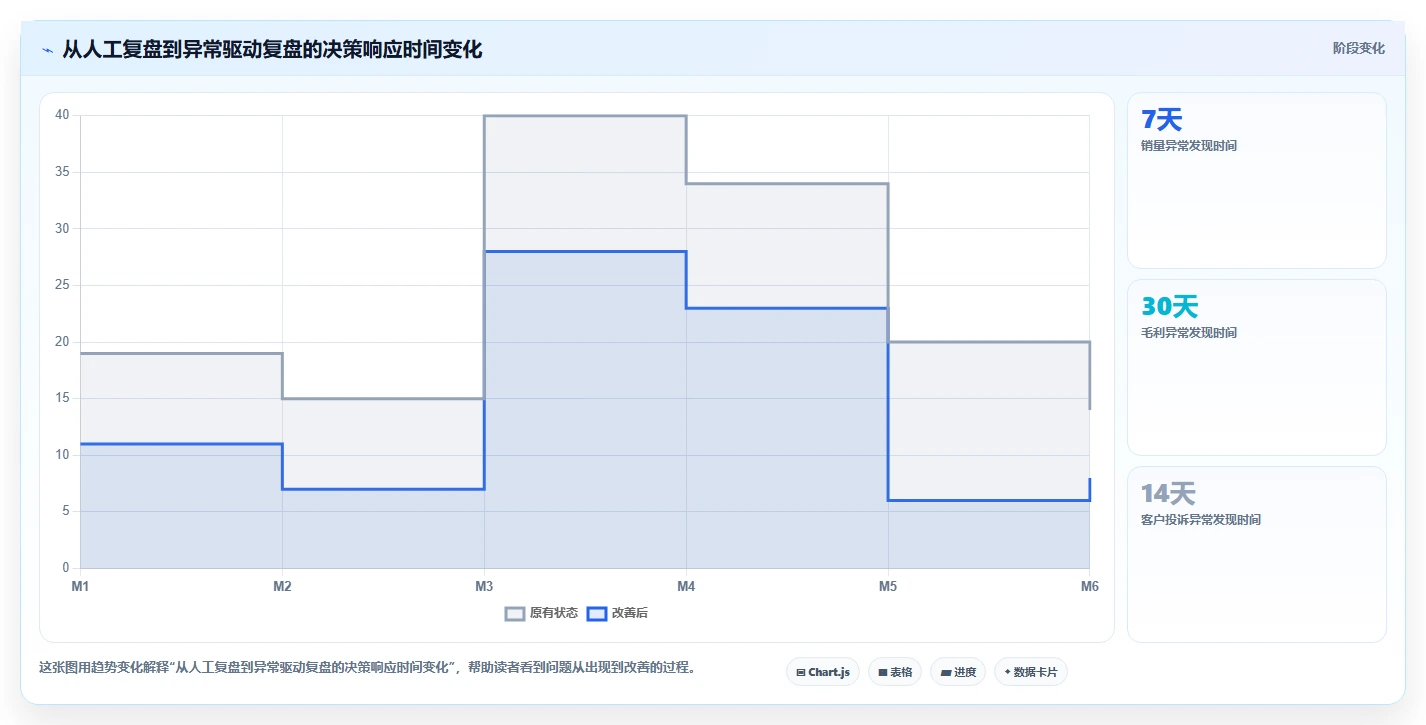Click the Chart.js tag
Viewport: 1426px width, 725px height.
pos(823,672)
